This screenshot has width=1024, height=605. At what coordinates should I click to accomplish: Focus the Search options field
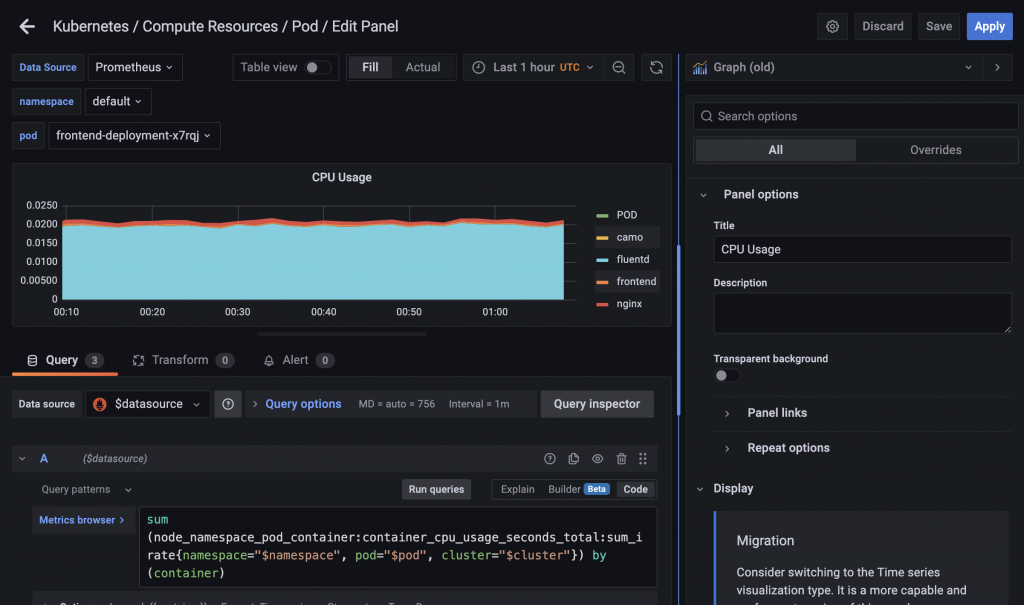(x=856, y=116)
